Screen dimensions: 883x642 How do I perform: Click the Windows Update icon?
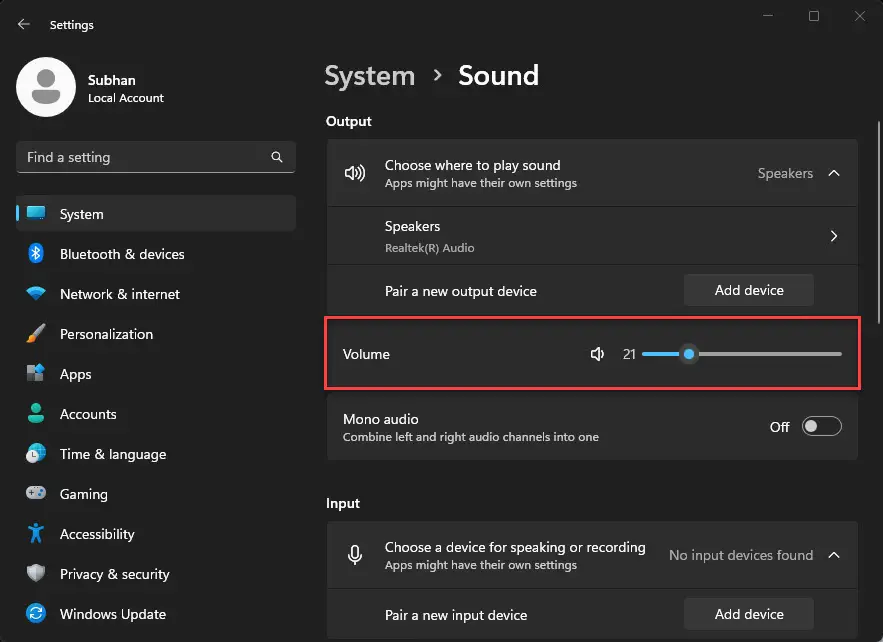(x=35, y=614)
